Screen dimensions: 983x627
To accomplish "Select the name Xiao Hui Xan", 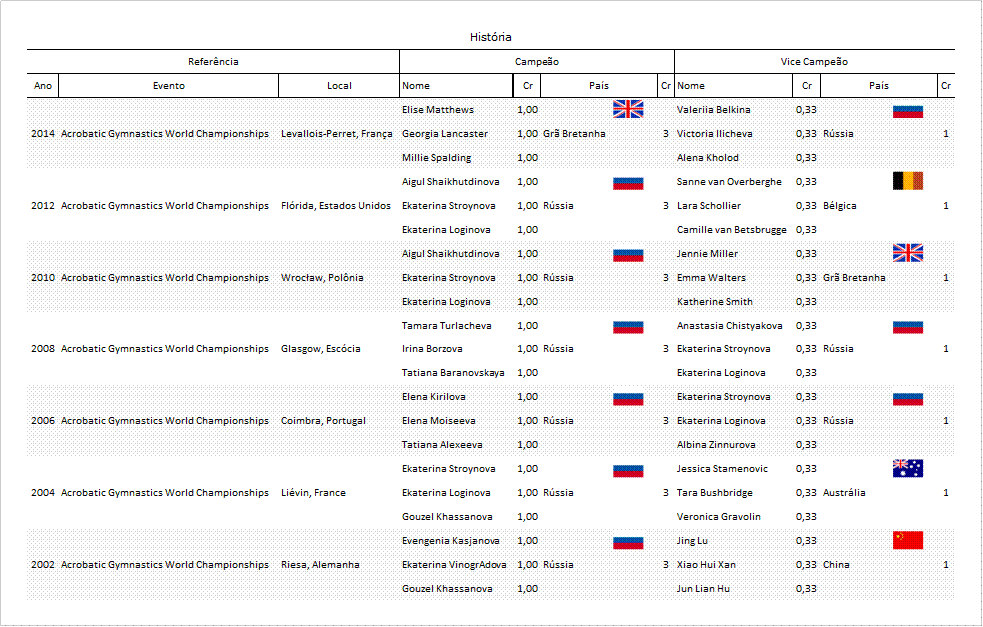I will click(706, 565).
